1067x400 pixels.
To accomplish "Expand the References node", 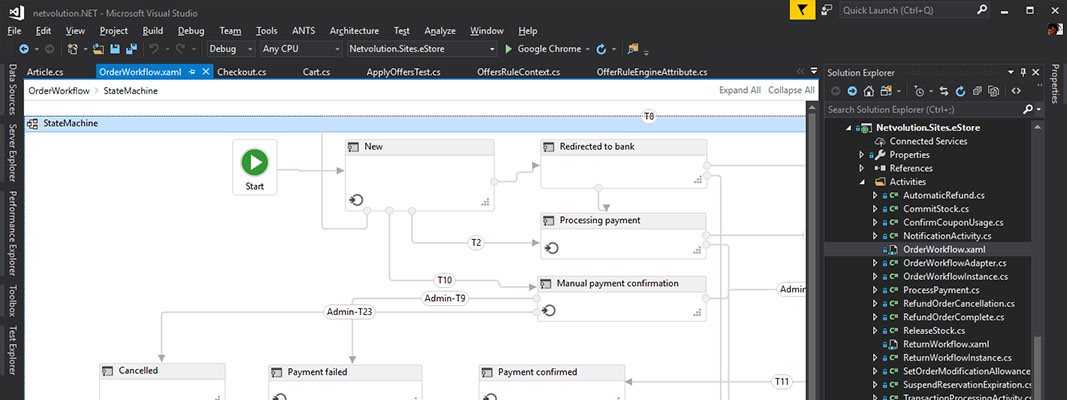I will [861, 168].
